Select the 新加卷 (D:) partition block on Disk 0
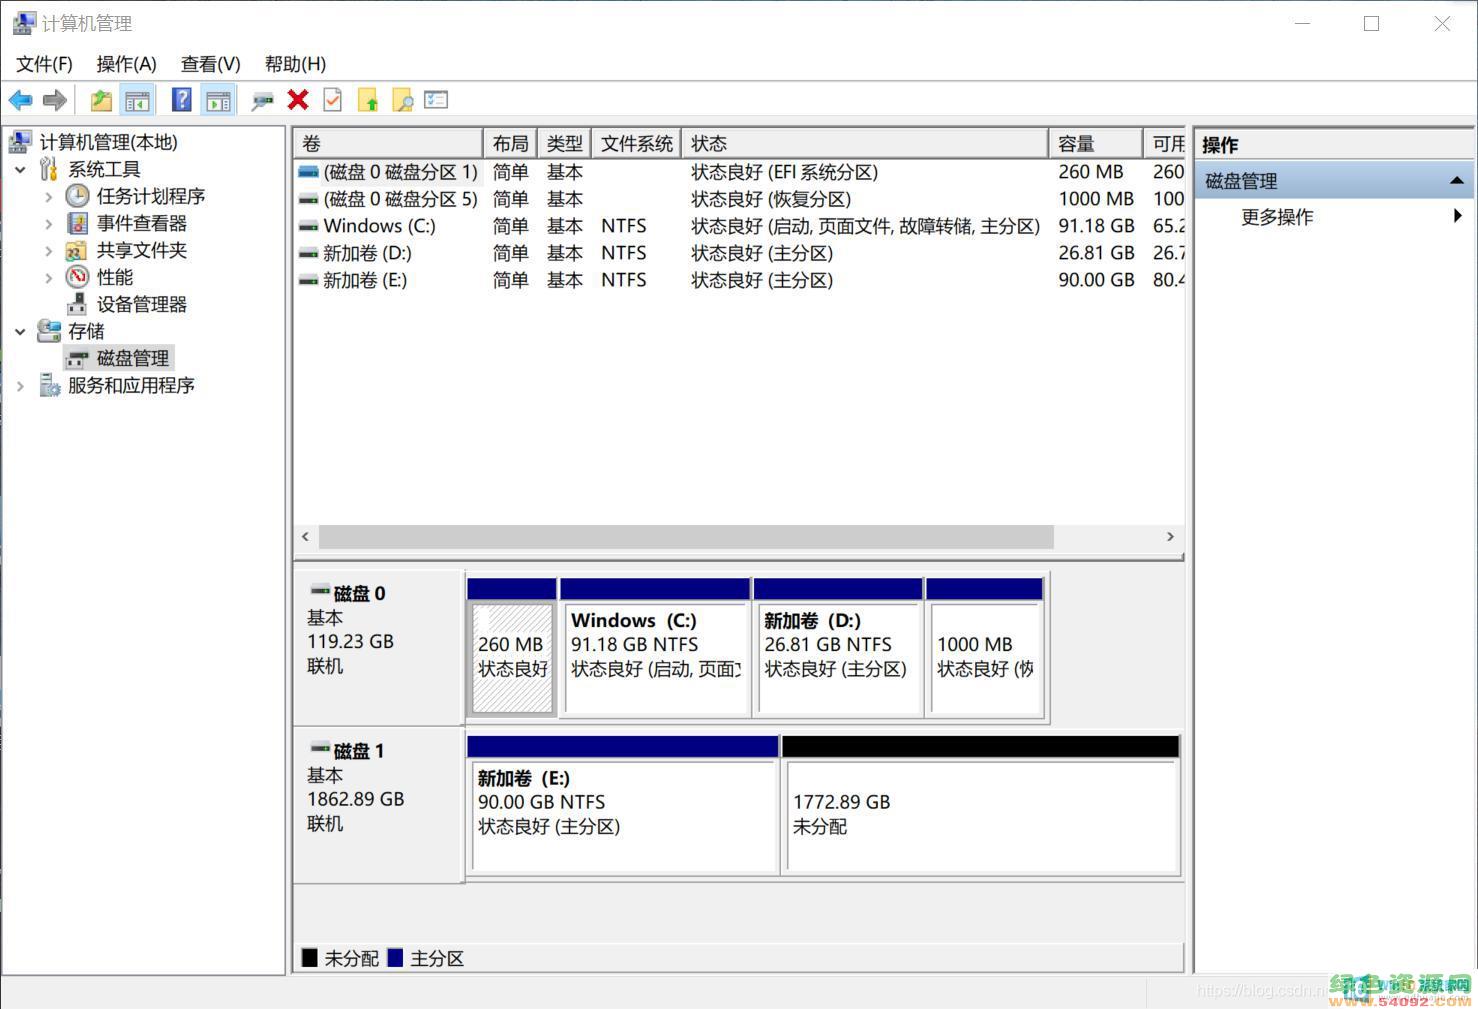Viewport: 1478px width, 1009px height. click(838, 648)
